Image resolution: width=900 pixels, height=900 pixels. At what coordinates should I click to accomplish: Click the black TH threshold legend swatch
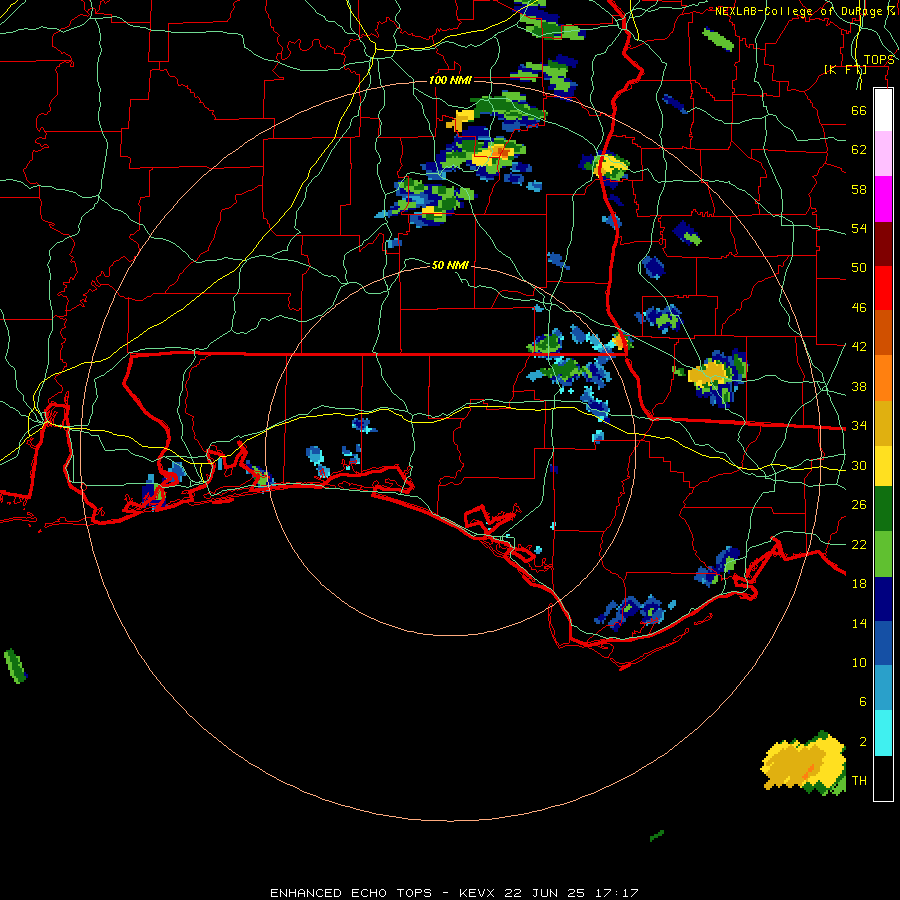[x=883, y=778]
